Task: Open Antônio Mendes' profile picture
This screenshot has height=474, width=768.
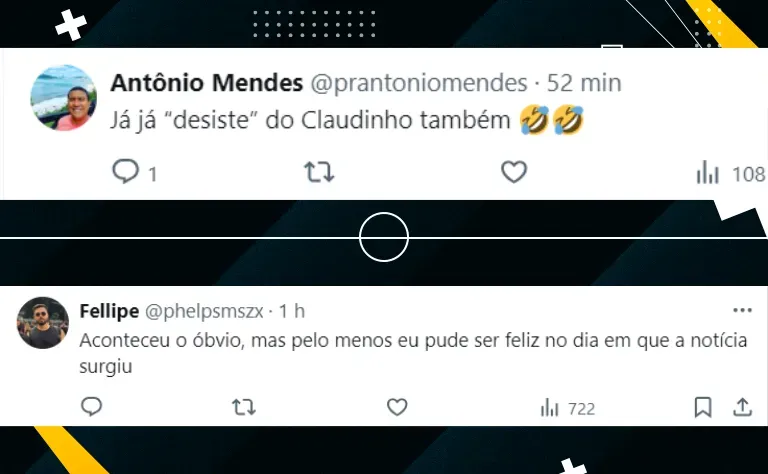Action: tap(63, 97)
